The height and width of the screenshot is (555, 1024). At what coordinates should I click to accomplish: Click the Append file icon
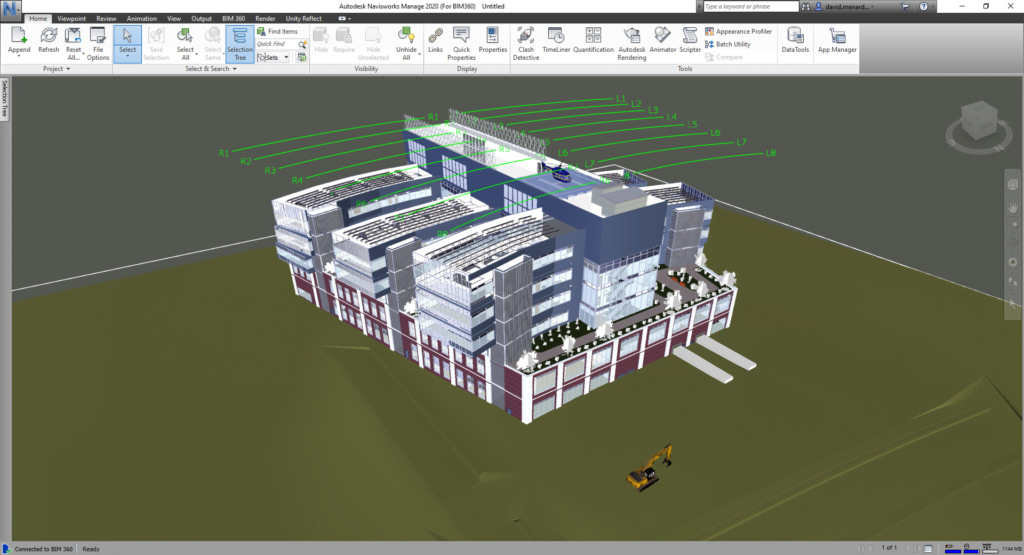click(18, 42)
